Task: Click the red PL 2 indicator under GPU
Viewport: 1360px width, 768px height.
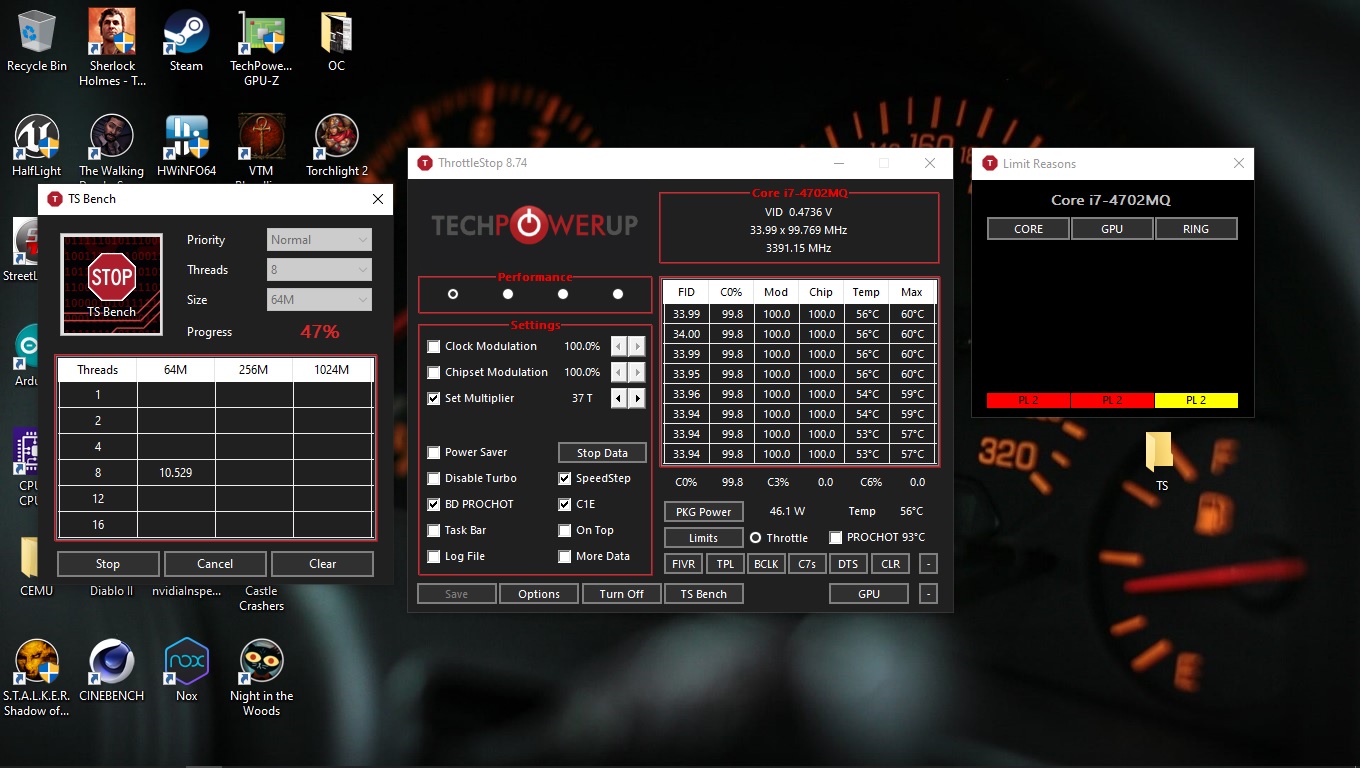Action: point(1112,400)
